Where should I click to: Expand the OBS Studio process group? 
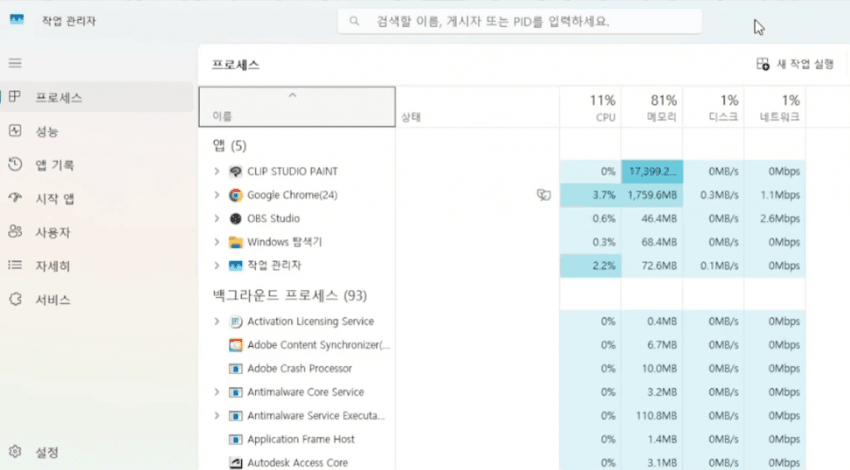click(x=217, y=218)
